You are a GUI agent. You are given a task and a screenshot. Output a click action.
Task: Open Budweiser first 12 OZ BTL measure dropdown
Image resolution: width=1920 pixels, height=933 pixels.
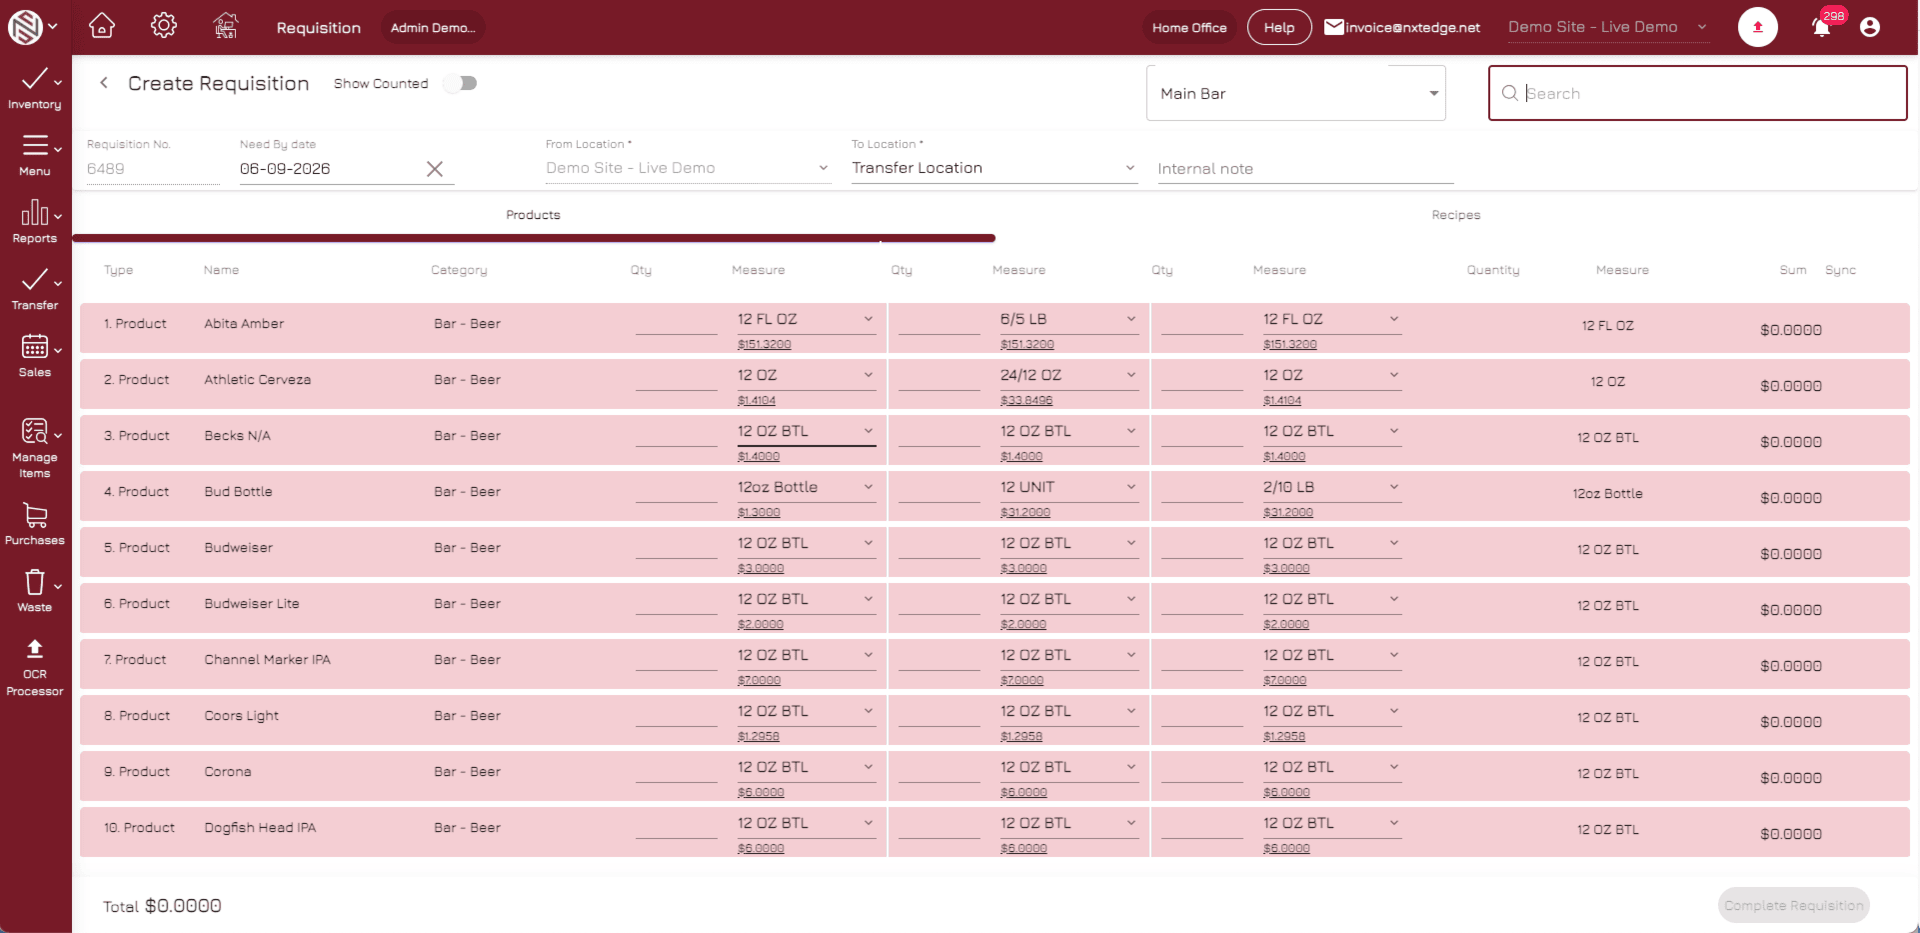(806, 543)
